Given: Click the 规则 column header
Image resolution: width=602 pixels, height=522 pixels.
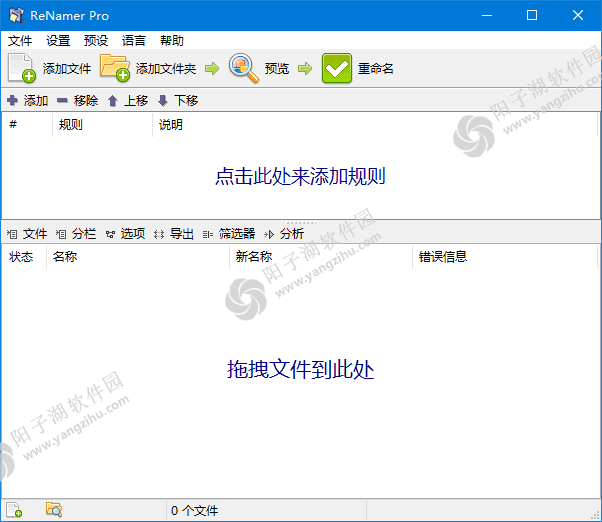Looking at the screenshot, I should [x=103, y=124].
